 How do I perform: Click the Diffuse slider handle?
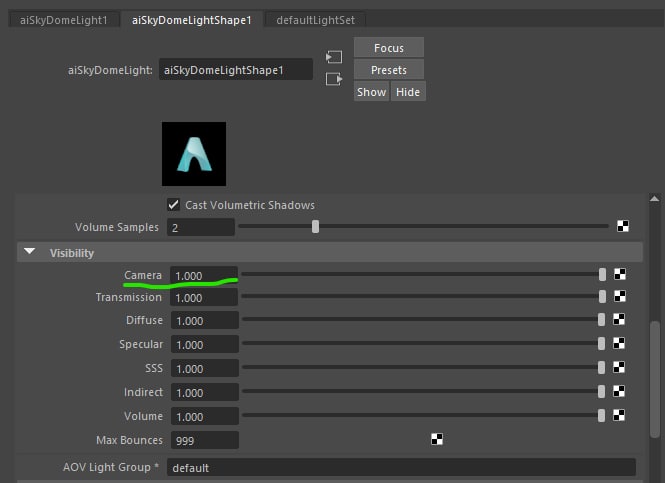pyautogui.click(x=601, y=319)
